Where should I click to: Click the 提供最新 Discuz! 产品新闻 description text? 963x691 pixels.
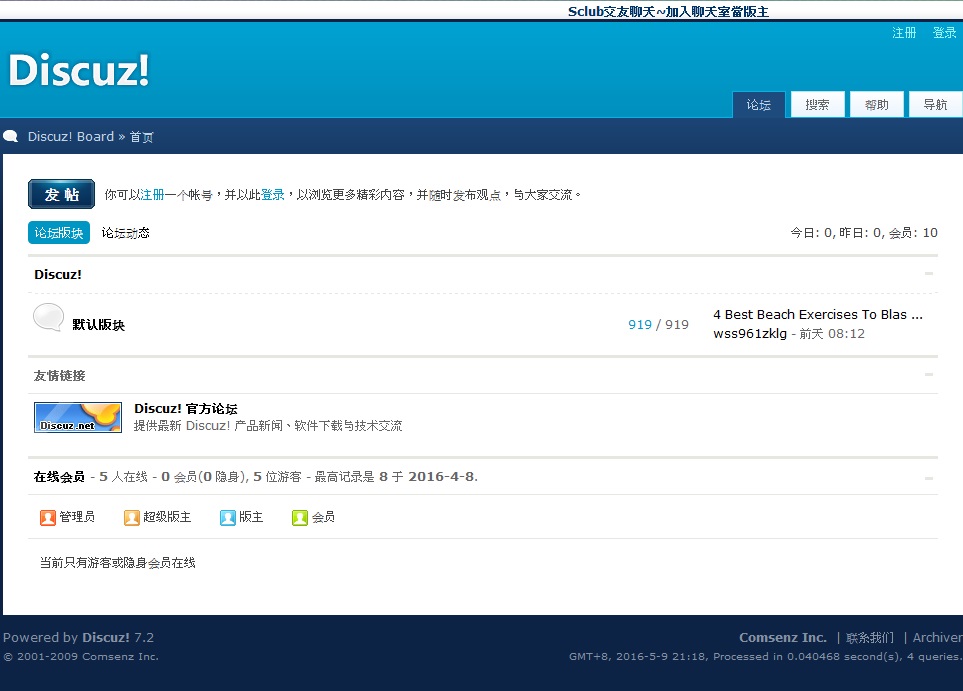coord(268,426)
